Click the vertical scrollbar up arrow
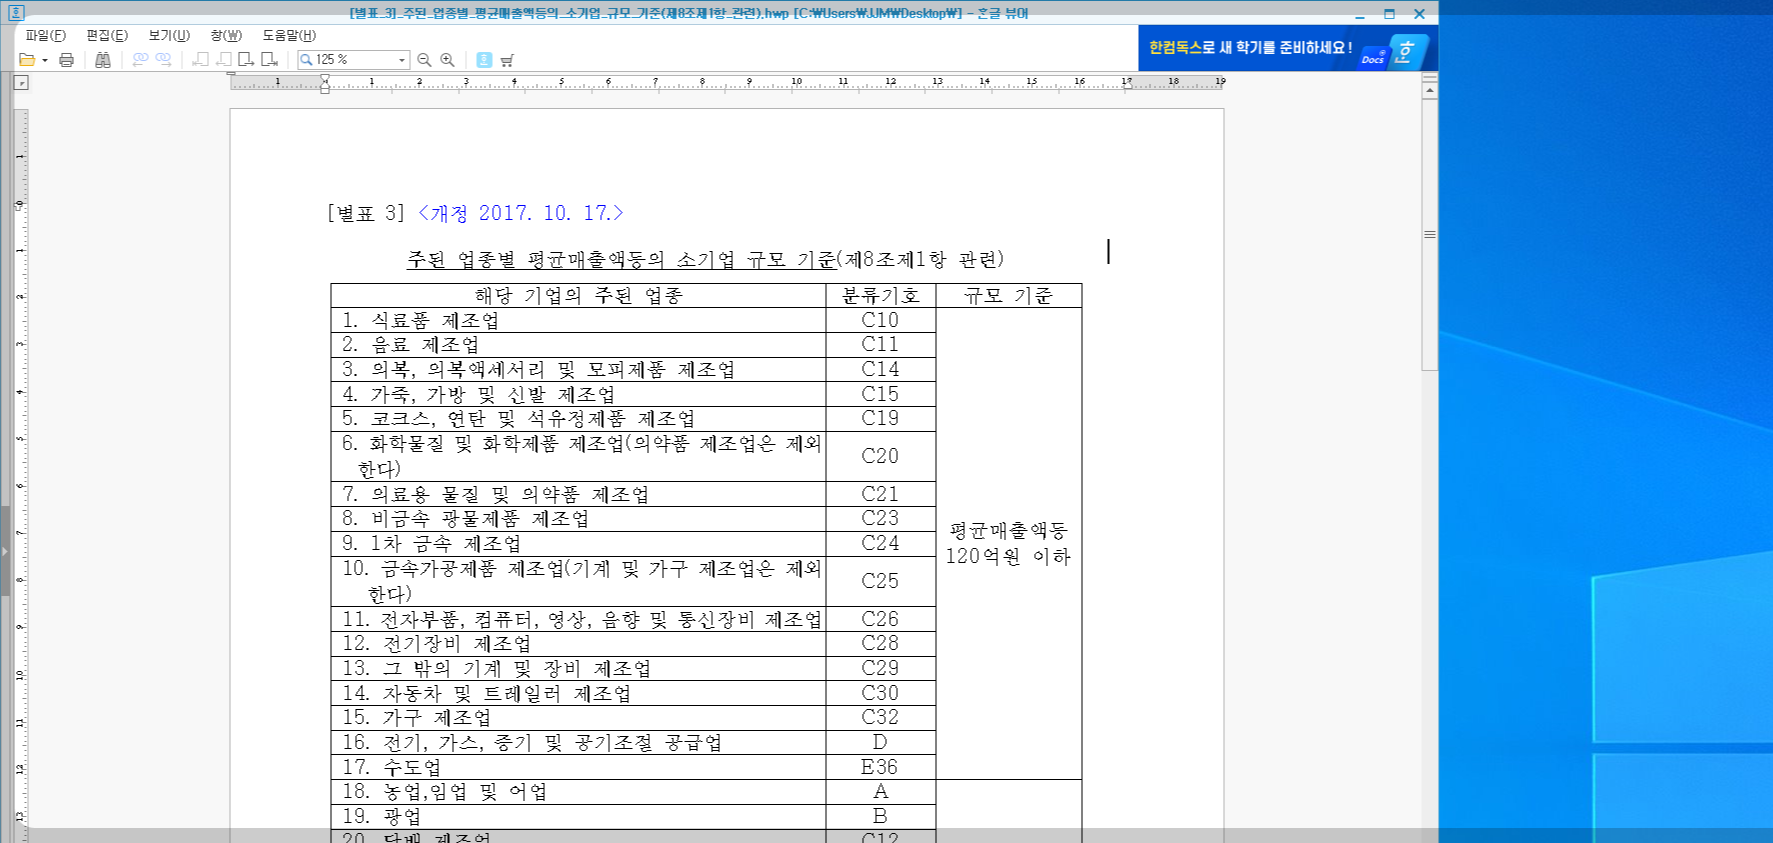The height and width of the screenshot is (843, 1773). pyautogui.click(x=1430, y=91)
